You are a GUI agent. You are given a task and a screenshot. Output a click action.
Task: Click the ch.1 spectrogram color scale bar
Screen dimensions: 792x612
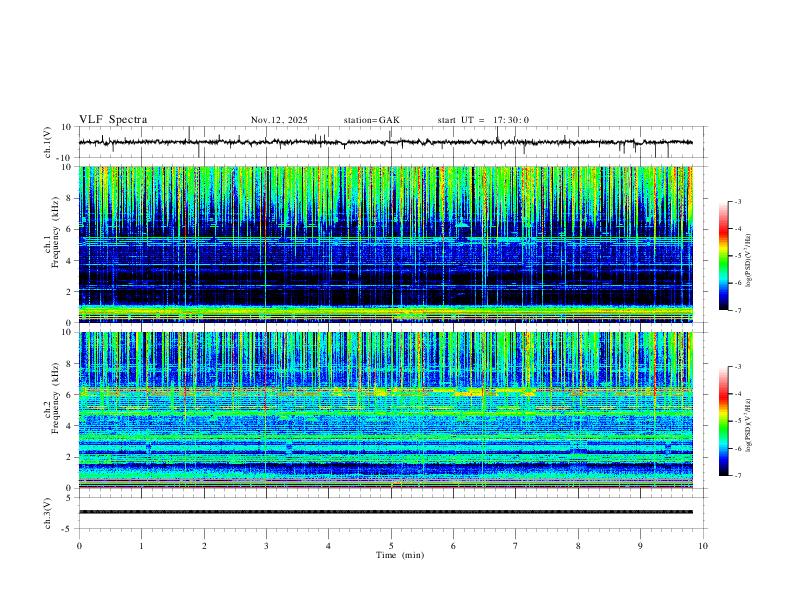(723, 256)
